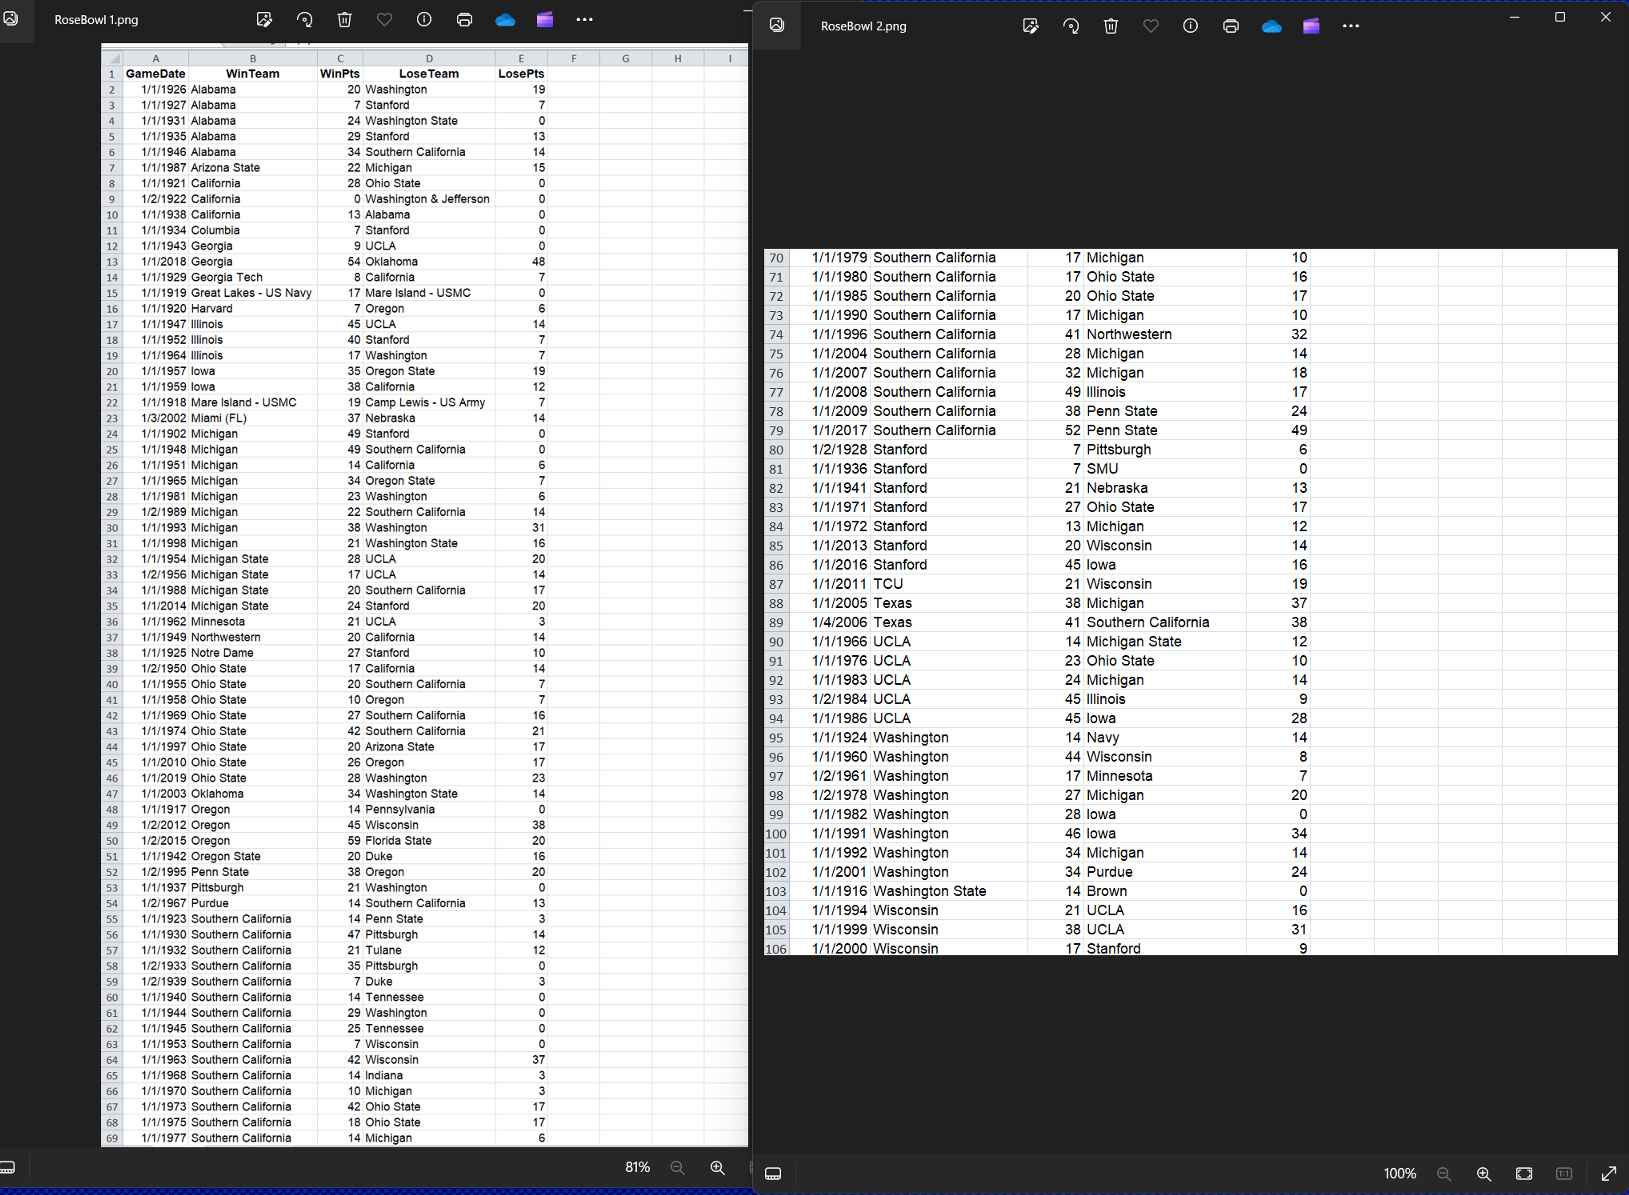The width and height of the screenshot is (1629, 1195).
Task: Click the 1/3/2002 date cell
Action: 155,418
